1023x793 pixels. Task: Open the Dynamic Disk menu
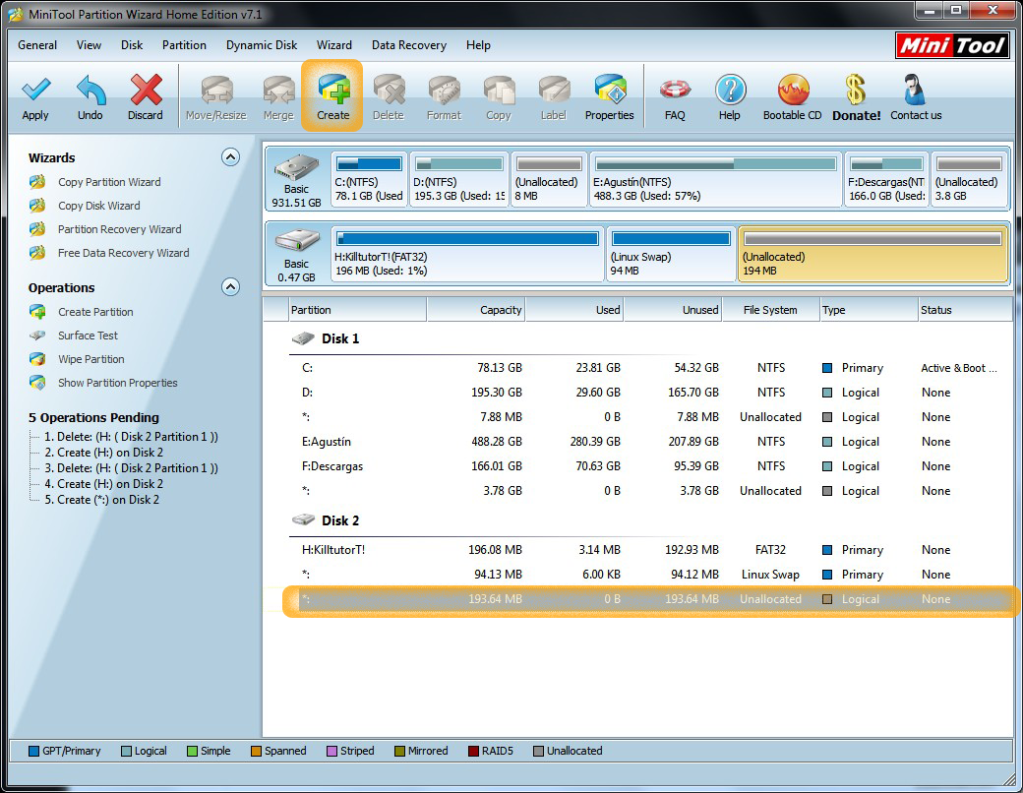tap(262, 45)
